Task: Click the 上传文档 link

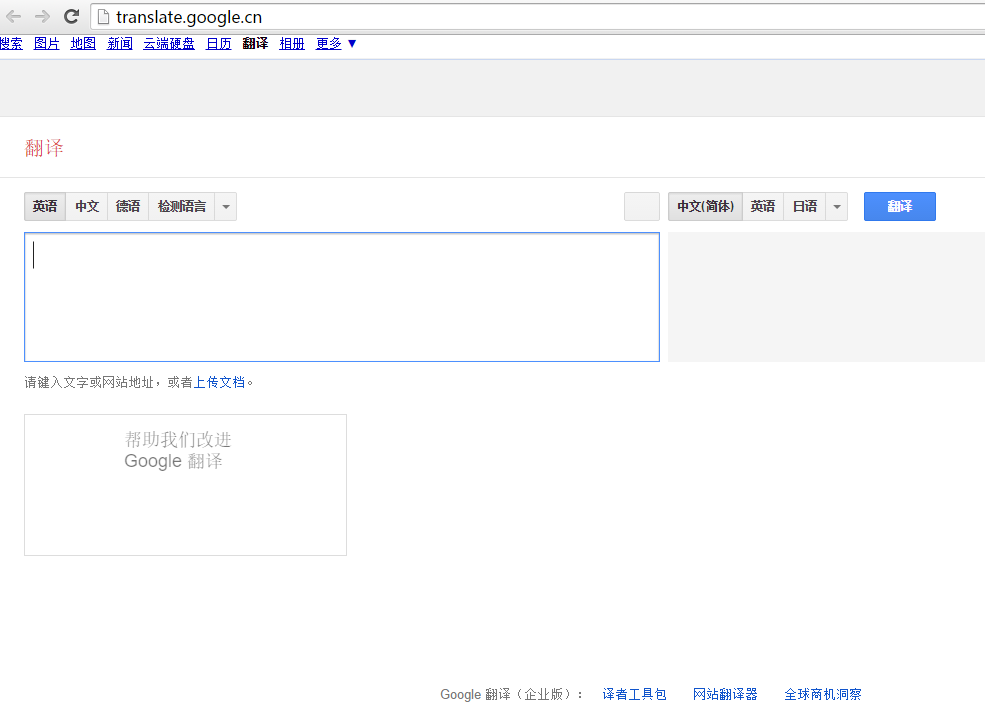Action: pos(219,382)
